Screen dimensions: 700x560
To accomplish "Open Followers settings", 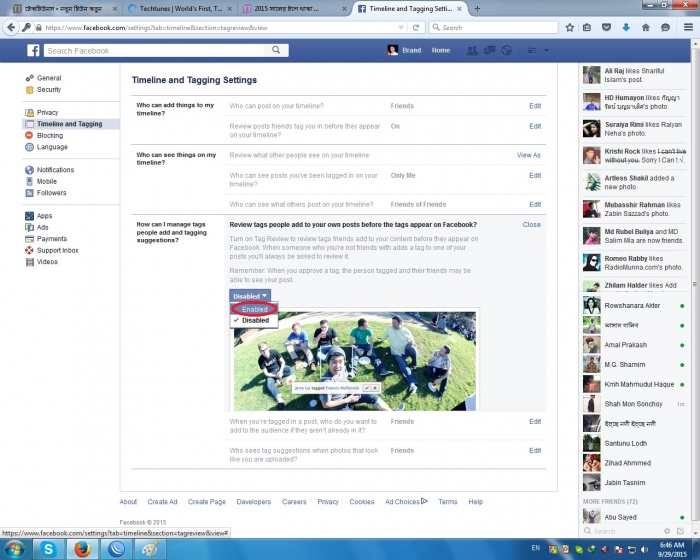I will point(51,193).
